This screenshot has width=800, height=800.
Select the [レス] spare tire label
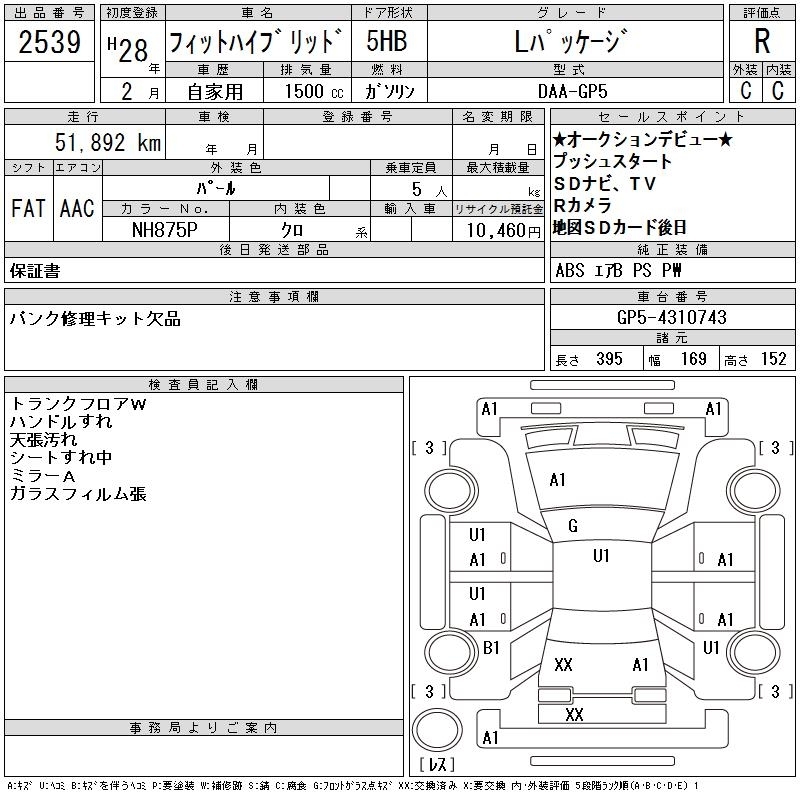(437, 764)
